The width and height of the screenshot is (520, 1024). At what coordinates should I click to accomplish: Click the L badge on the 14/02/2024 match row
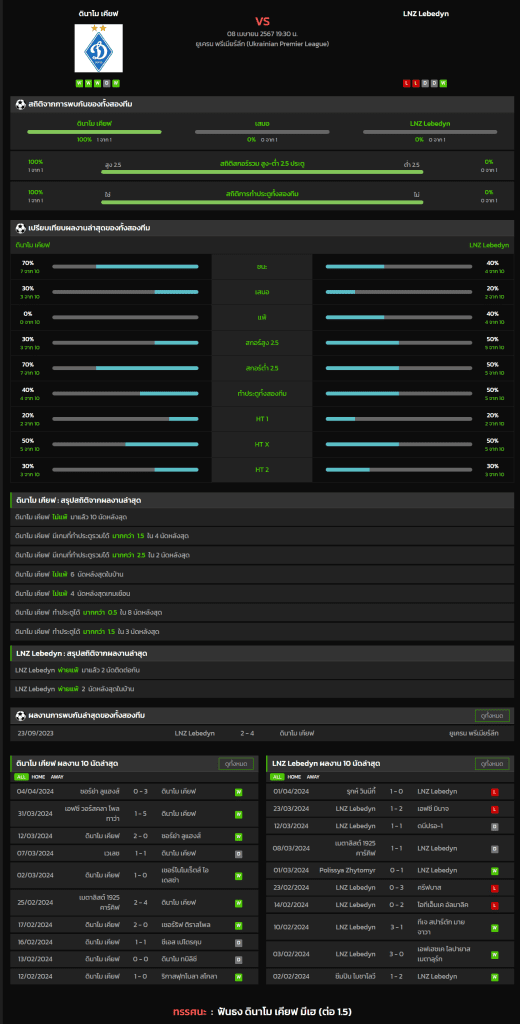[495, 905]
